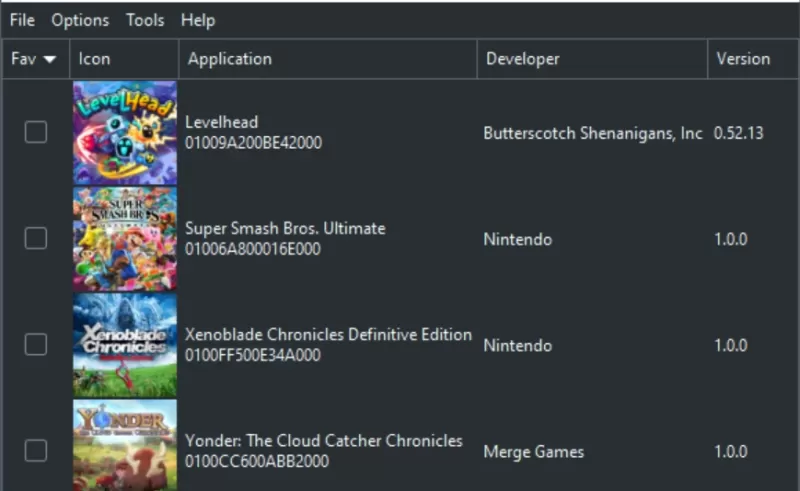Sort by the Application column header
Screen dimensions: 800x491
328,59
